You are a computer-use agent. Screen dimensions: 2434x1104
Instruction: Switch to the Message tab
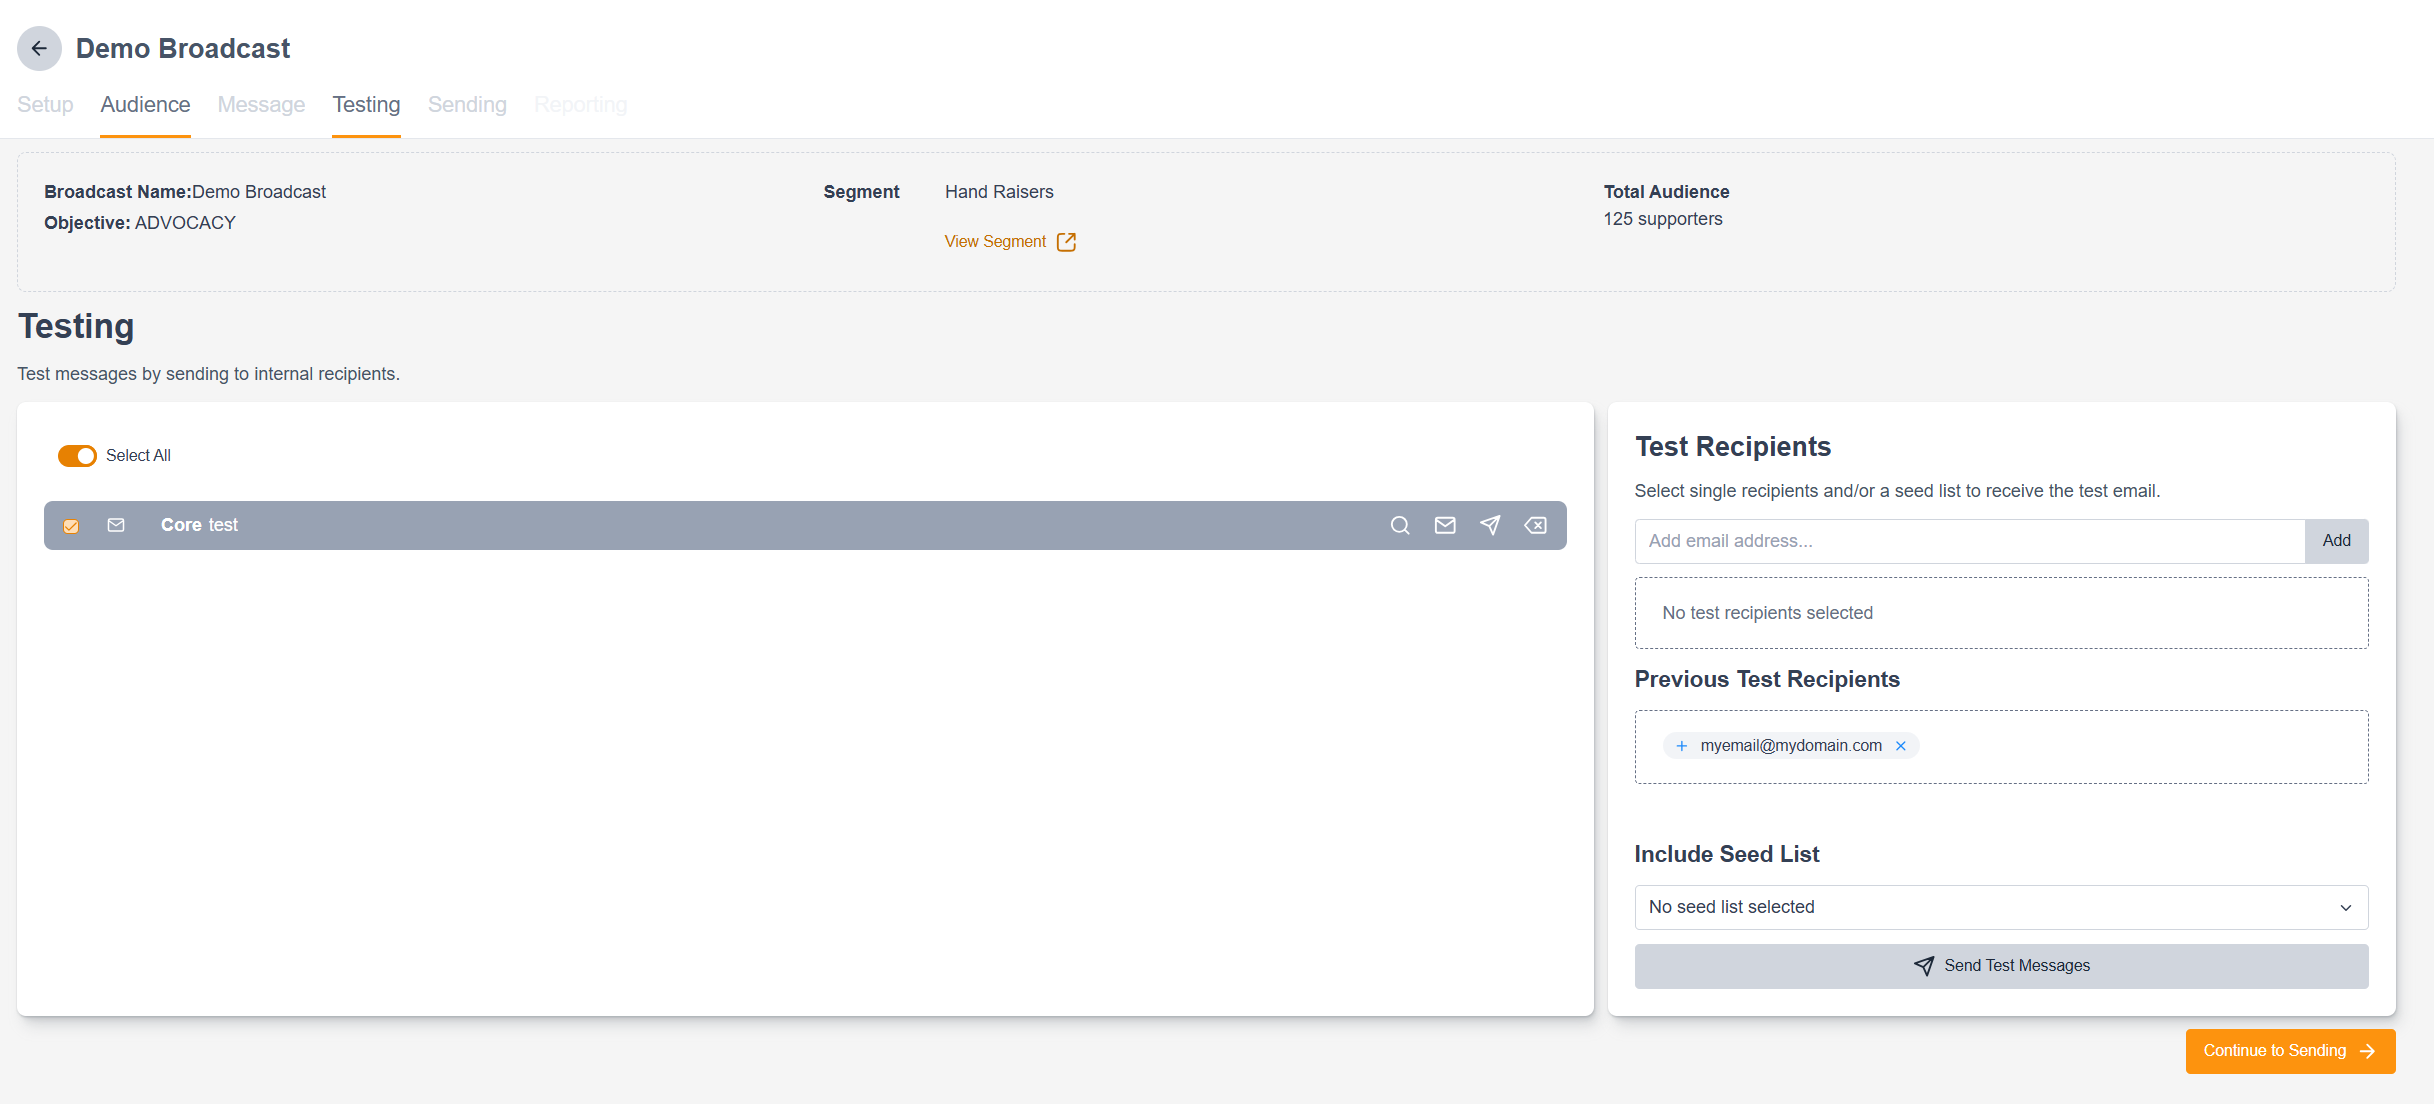pyautogui.click(x=261, y=105)
